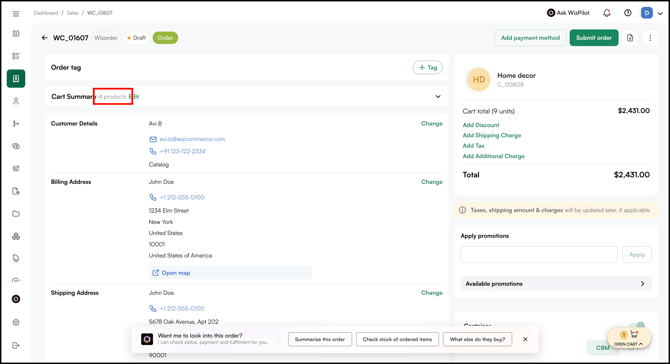Click the logout icon in sidebar
670x364 pixels.
pyautogui.click(x=16, y=345)
